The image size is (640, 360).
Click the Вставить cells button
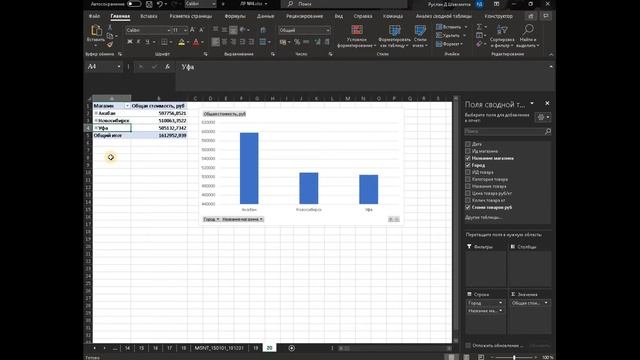(451, 27)
